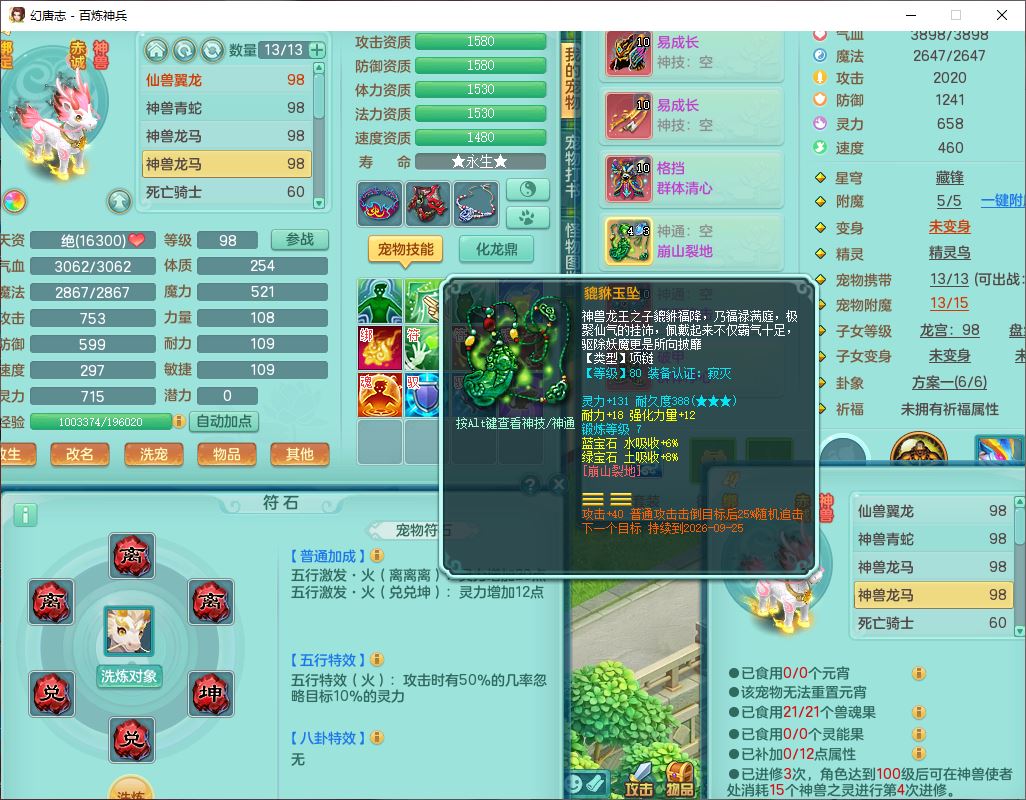The height and width of the screenshot is (800, 1026).
Task: Select 神兽青蛇 in top pet list
Action: (x=225, y=107)
